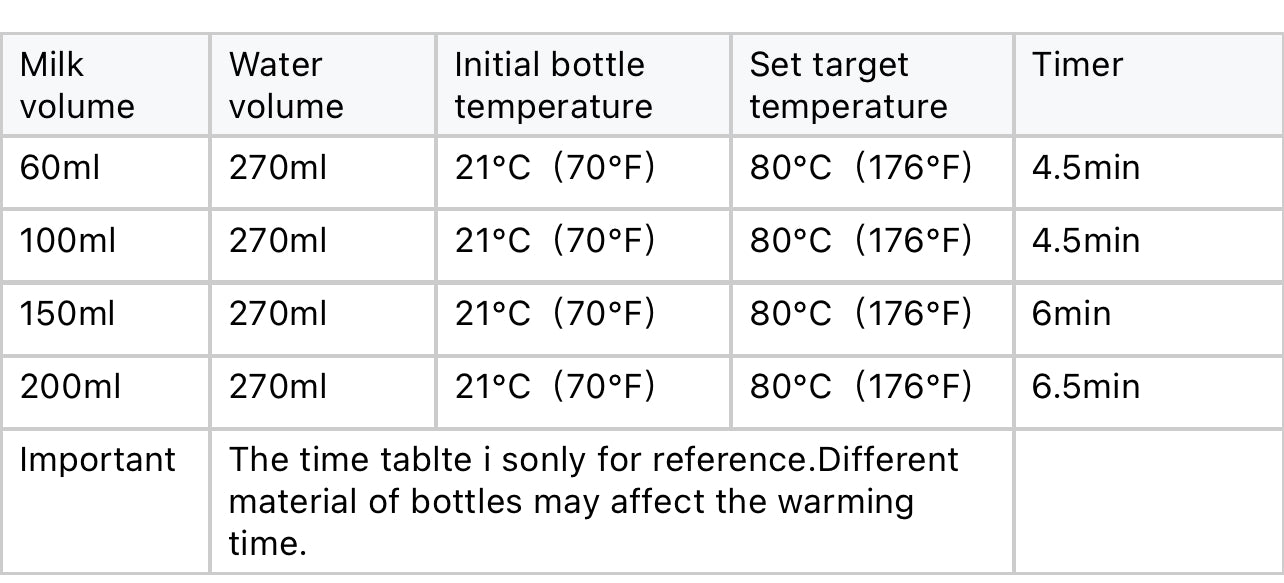Select the 100ml milk volume cell
Image resolution: width=1284 pixels, height=583 pixels.
pyautogui.click(x=68, y=241)
